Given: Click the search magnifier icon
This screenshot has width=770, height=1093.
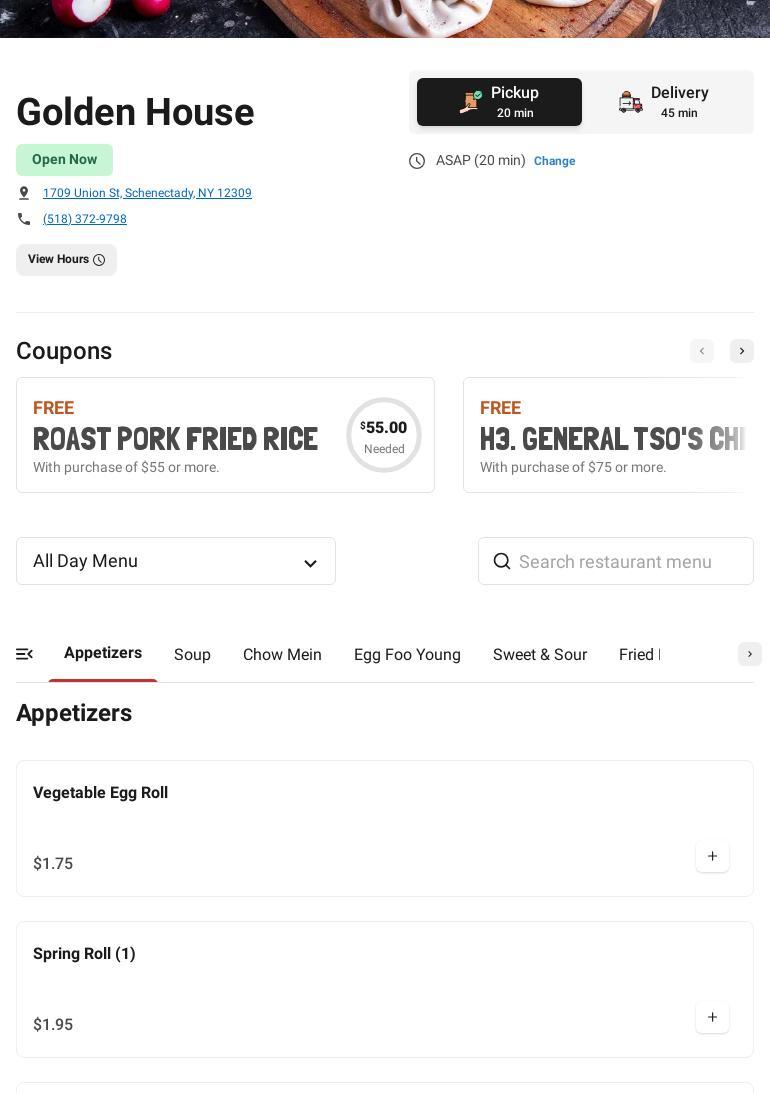Looking at the screenshot, I should click(502, 561).
